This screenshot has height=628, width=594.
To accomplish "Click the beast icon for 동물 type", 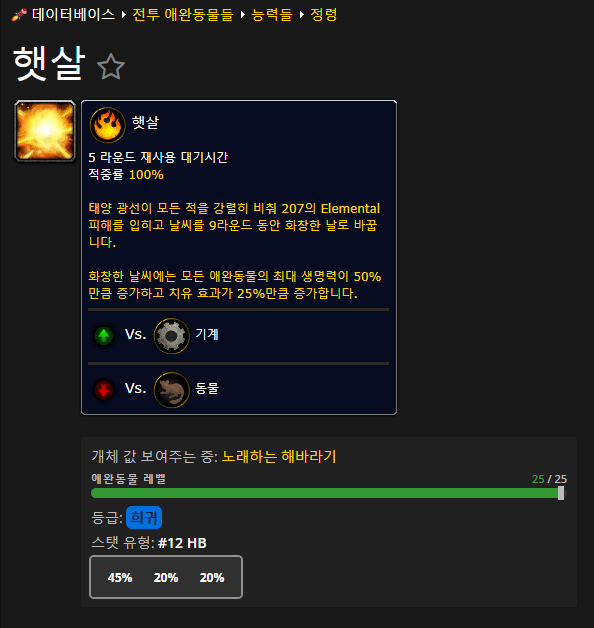I will pos(172,390).
